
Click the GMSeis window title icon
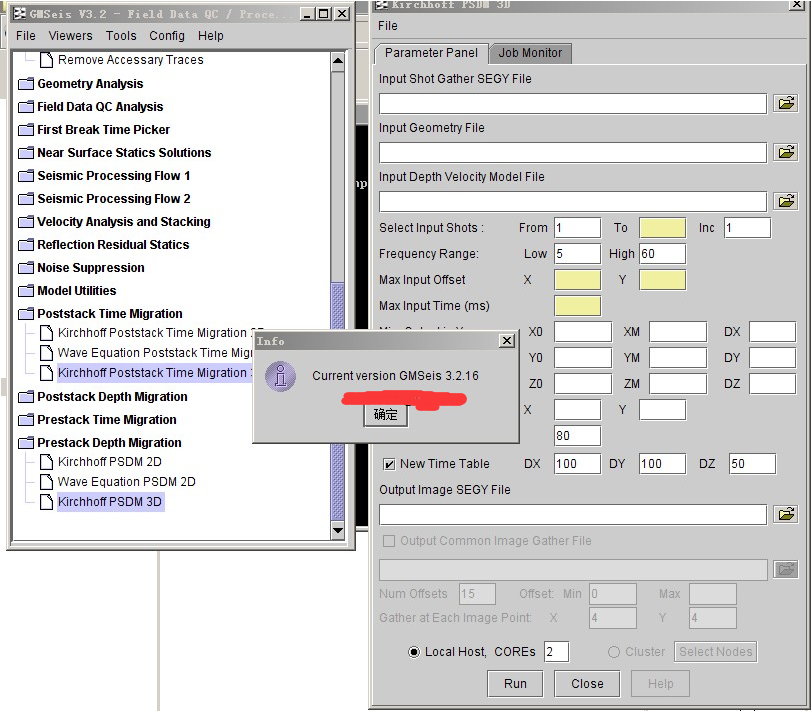pos(20,14)
